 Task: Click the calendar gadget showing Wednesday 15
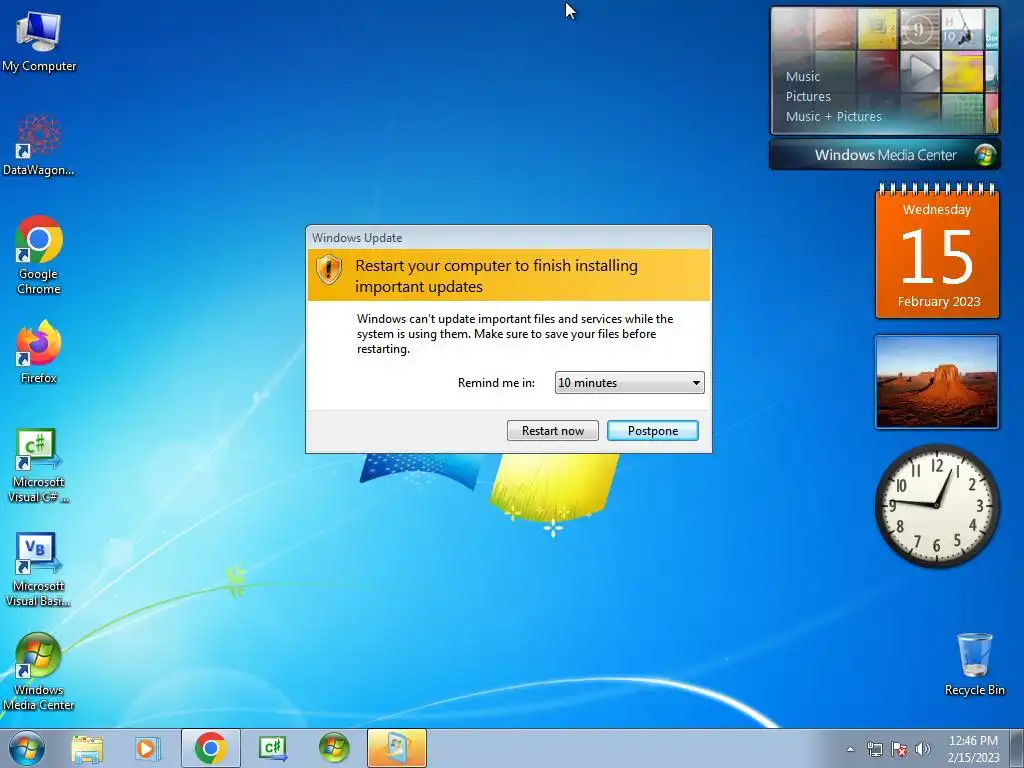[x=937, y=252]
